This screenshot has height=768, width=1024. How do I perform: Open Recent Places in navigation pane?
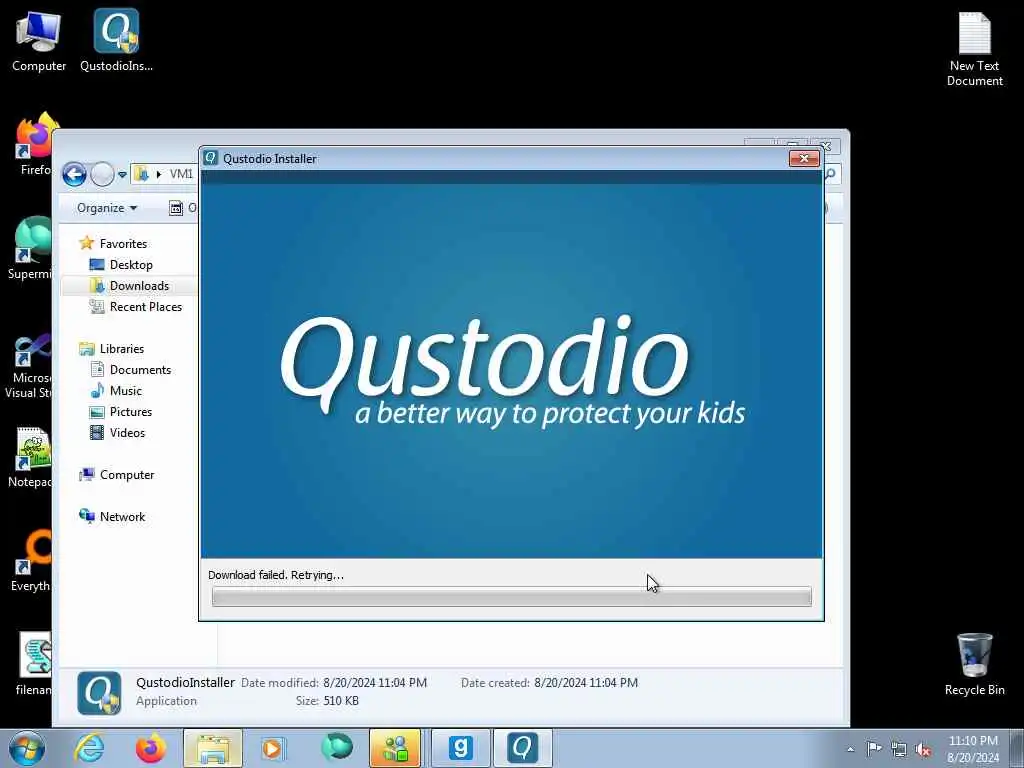[145, 306]
